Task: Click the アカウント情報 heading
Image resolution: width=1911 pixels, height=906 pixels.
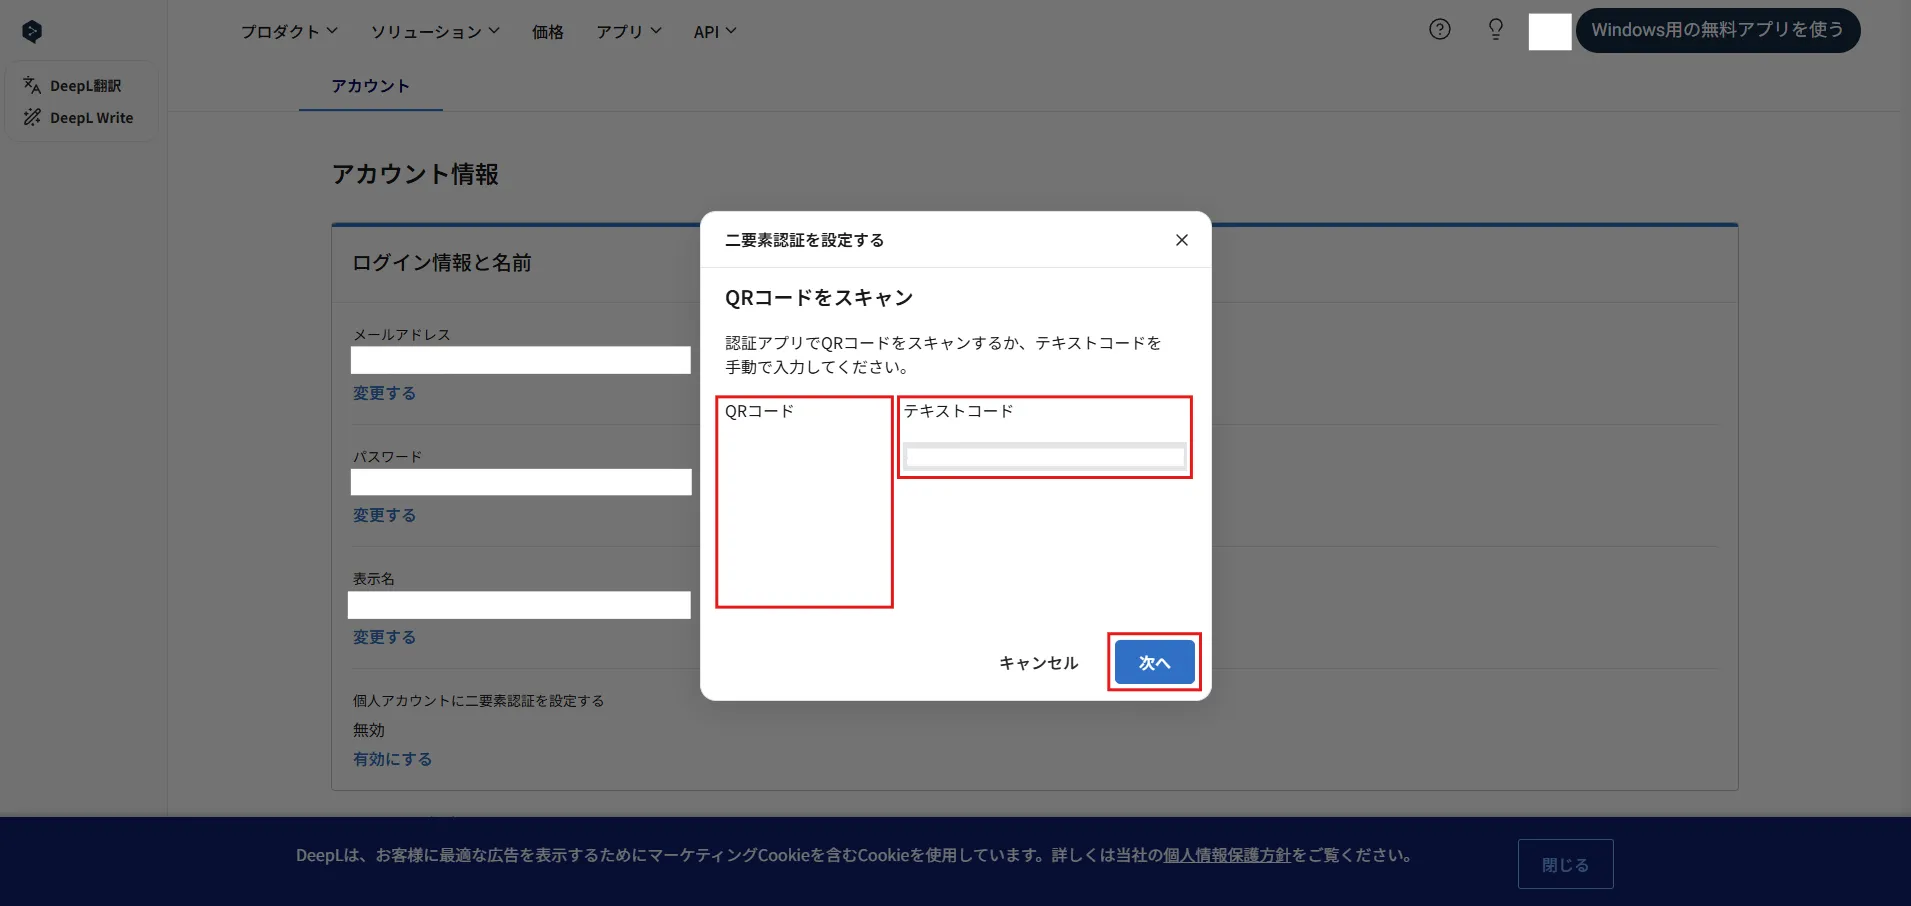Action: pos(415,174)
